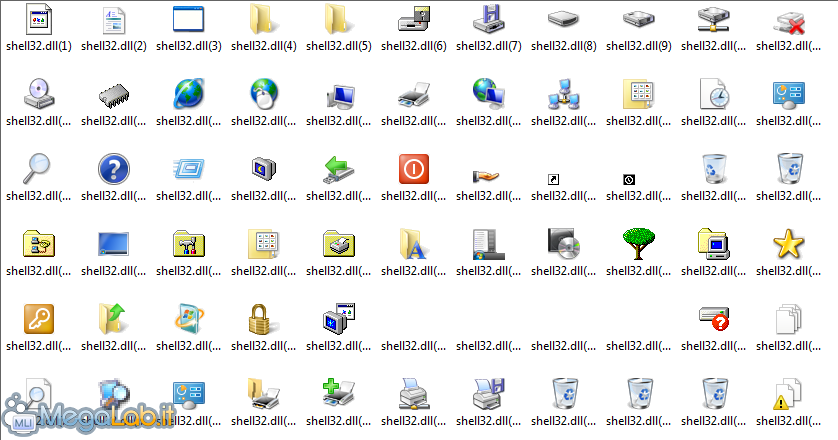
Task: Select the globe with mouse icon
Action: tap(264, 94)
